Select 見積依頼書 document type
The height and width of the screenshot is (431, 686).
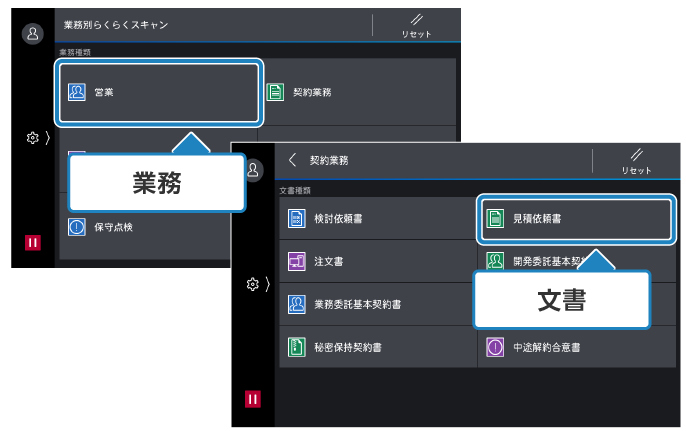click(577, 218)
